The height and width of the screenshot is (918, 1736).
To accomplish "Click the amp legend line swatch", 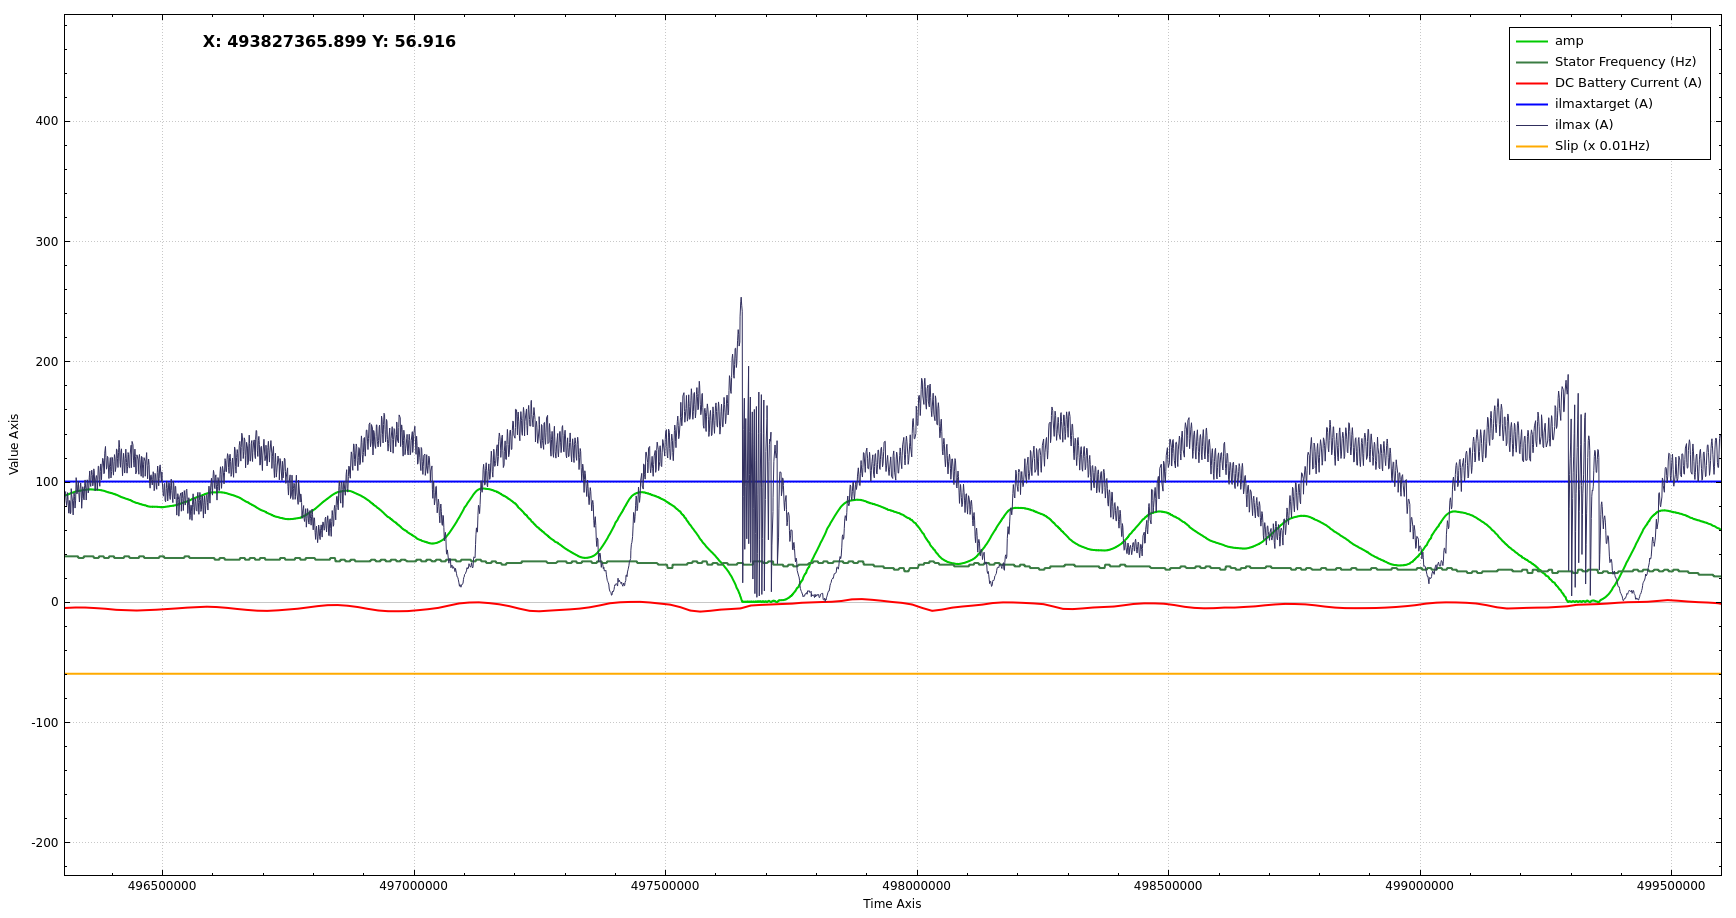I will [x=1531, y=41].
